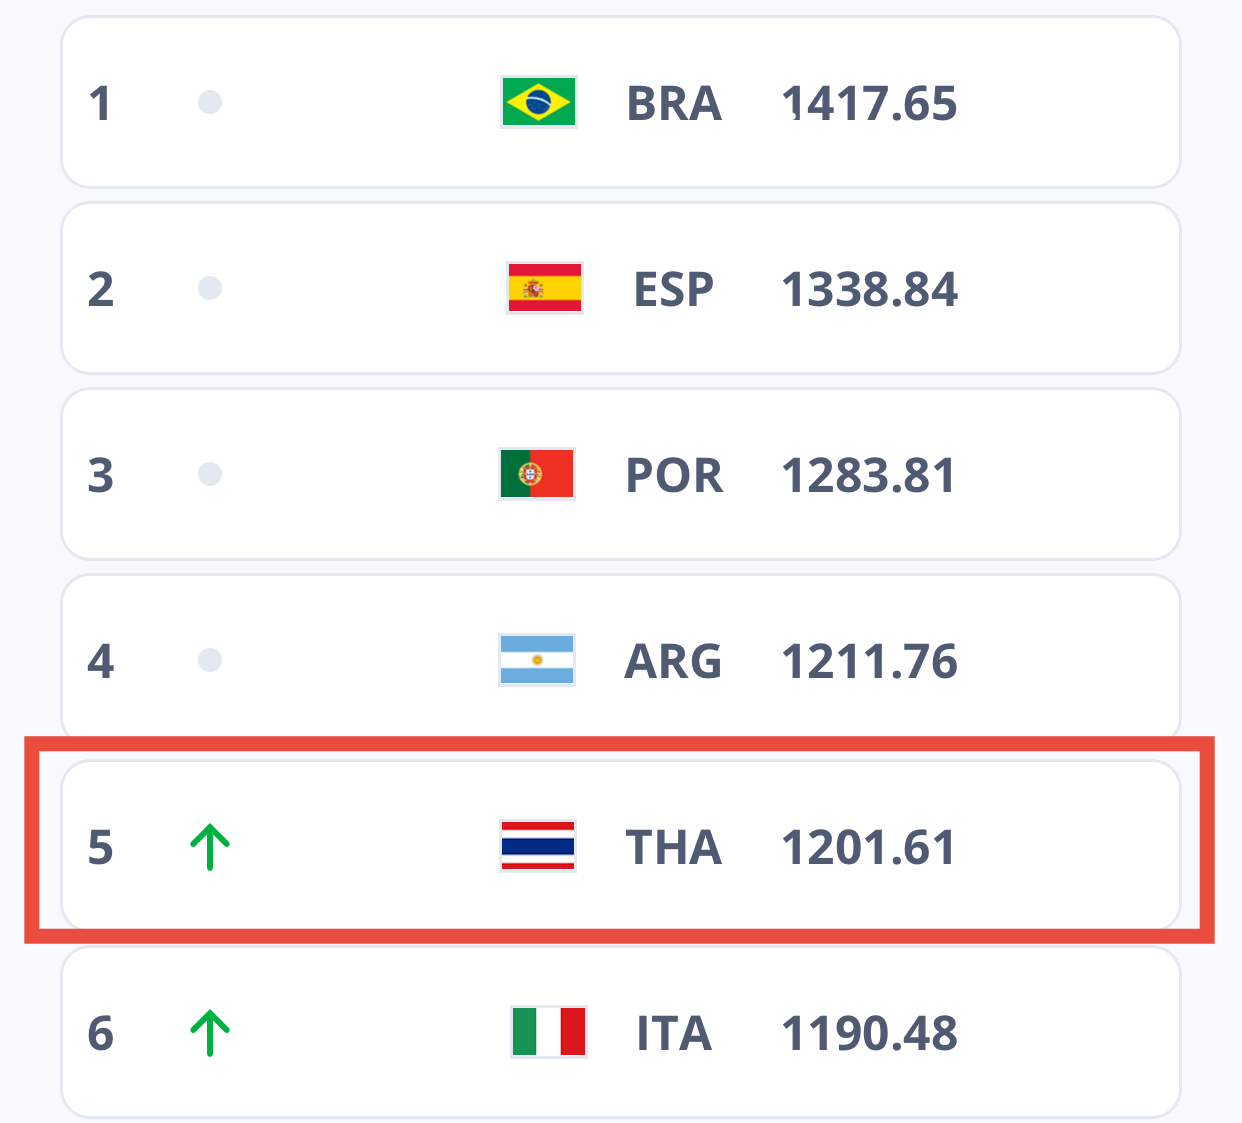This screenshot has width=1242, height=1123.
Task: Select the ITA team code
Action: [x=674, y=1034]
